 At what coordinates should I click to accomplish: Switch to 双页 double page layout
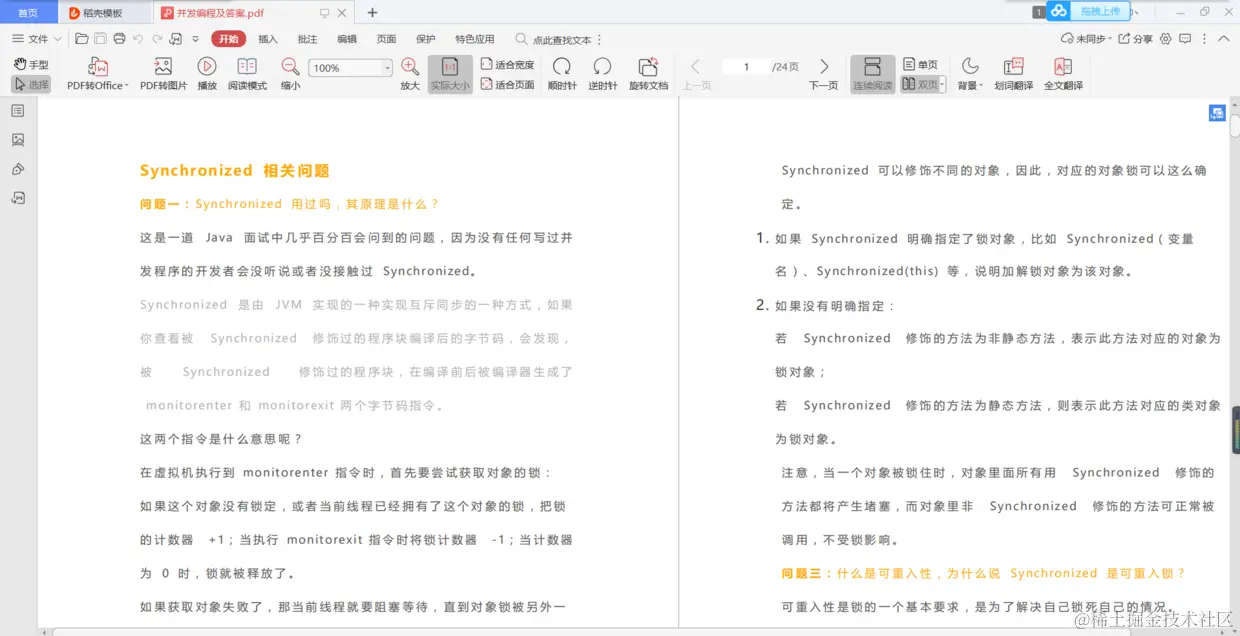pos(919,85)
